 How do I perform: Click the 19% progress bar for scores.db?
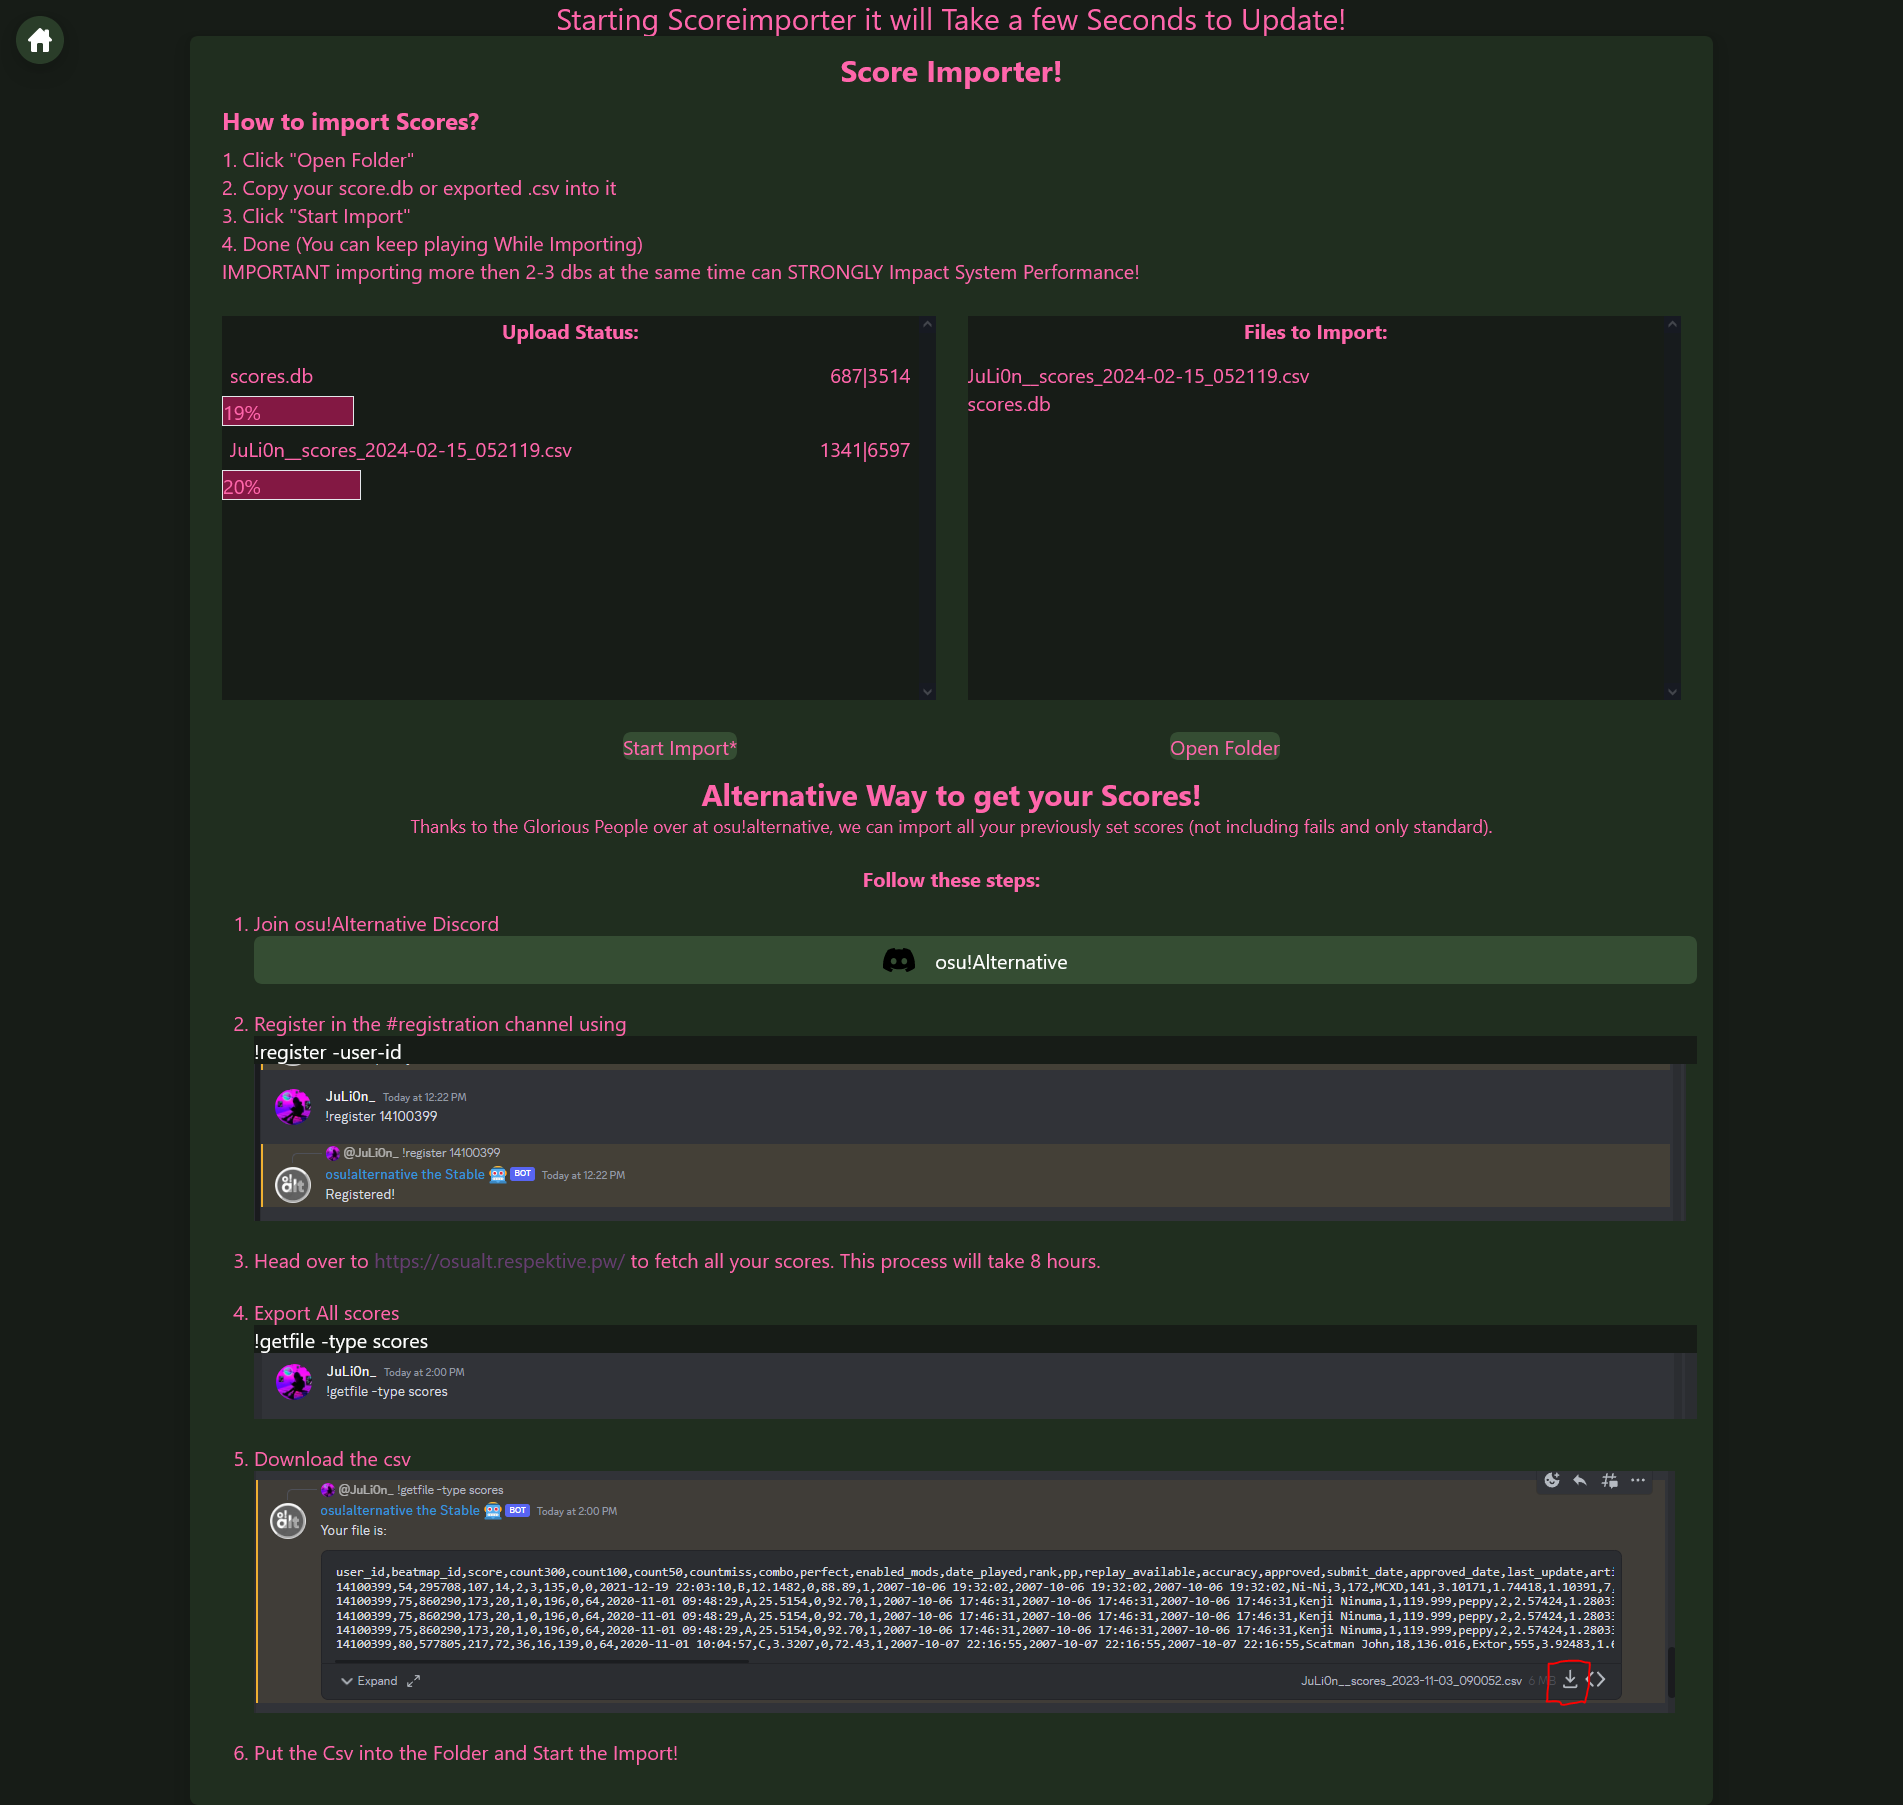click(x=287, y=411)
